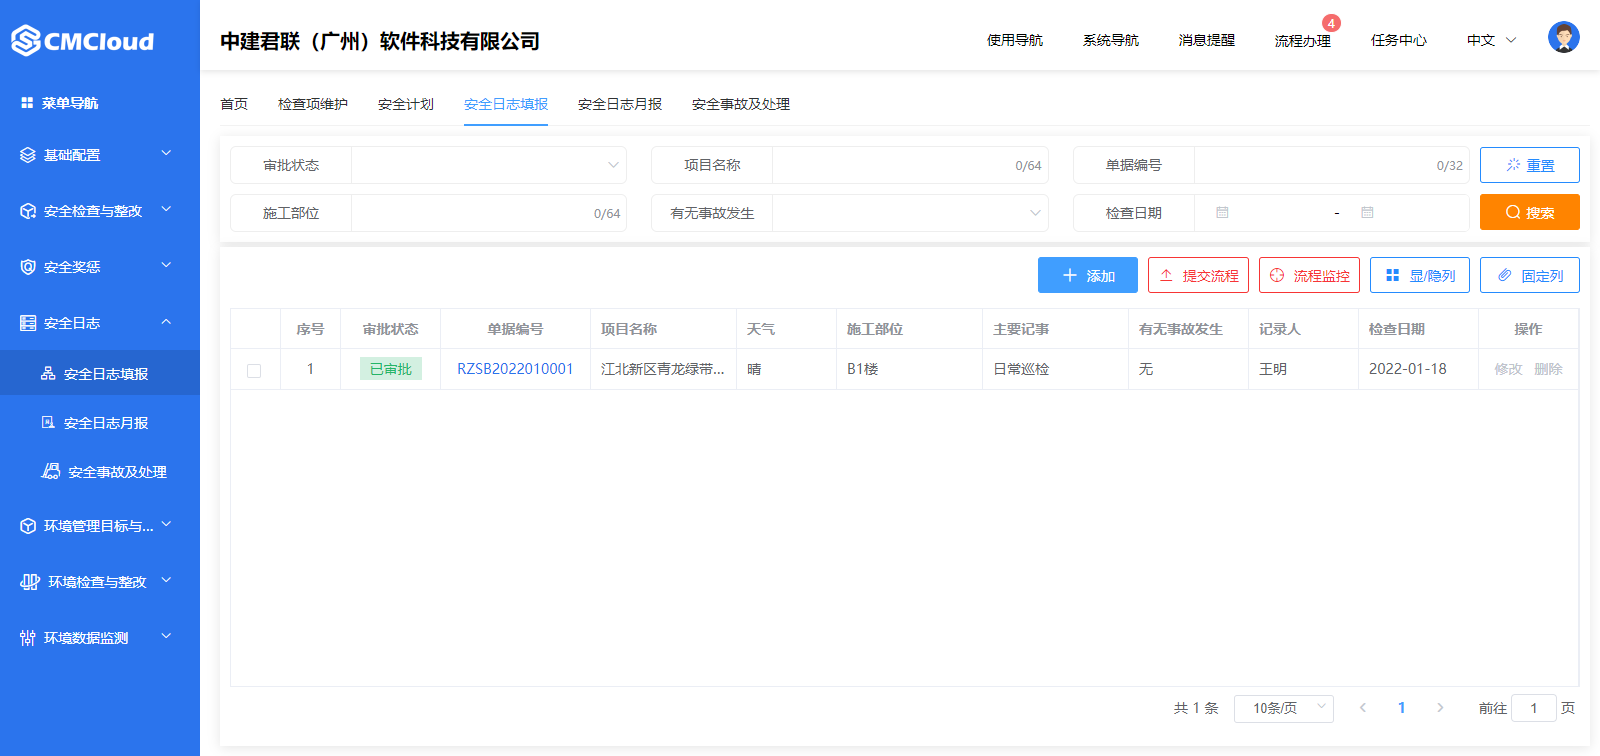Viewport: 1600px width, 756px height.
Task: Select the 安全日志填报 tab
Action: pyautogui.click(x=506, y=104)
